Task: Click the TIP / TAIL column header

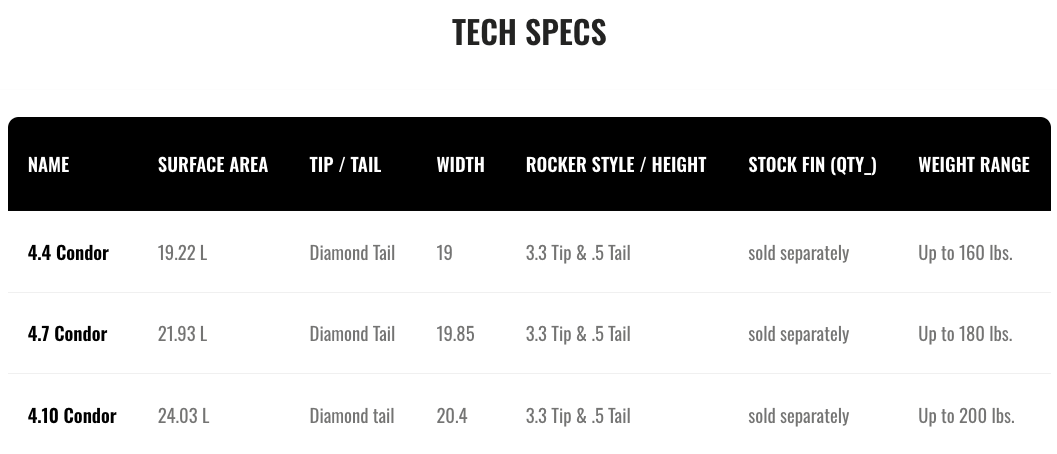Action: click(x=345, y=164)
